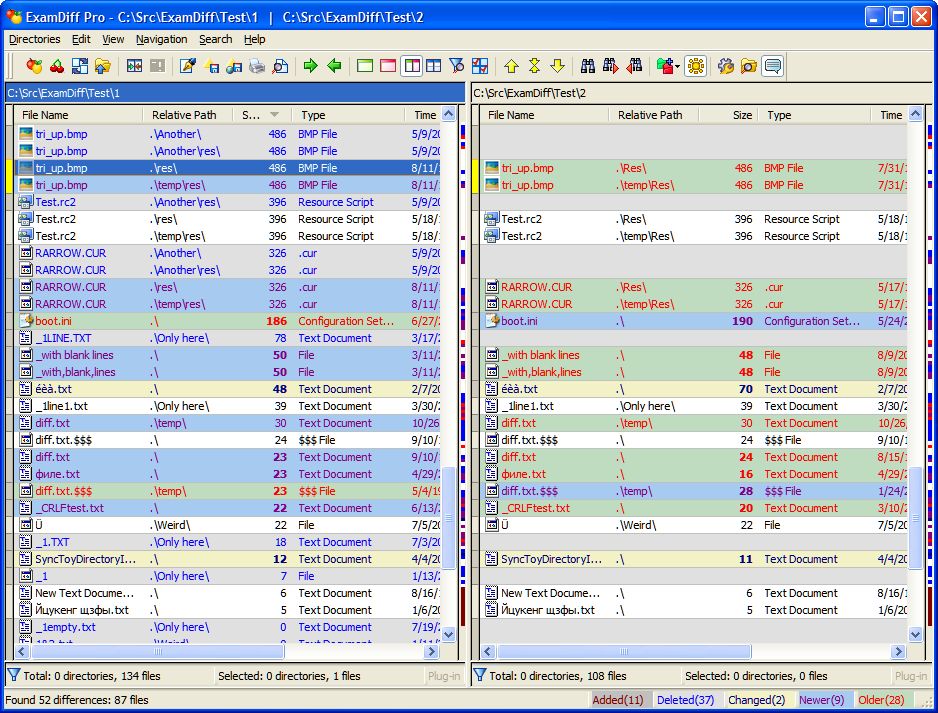Screen dimensions: 938x713
Task: Click the Older(28) legend in status bar
Action: pos(882,700)
